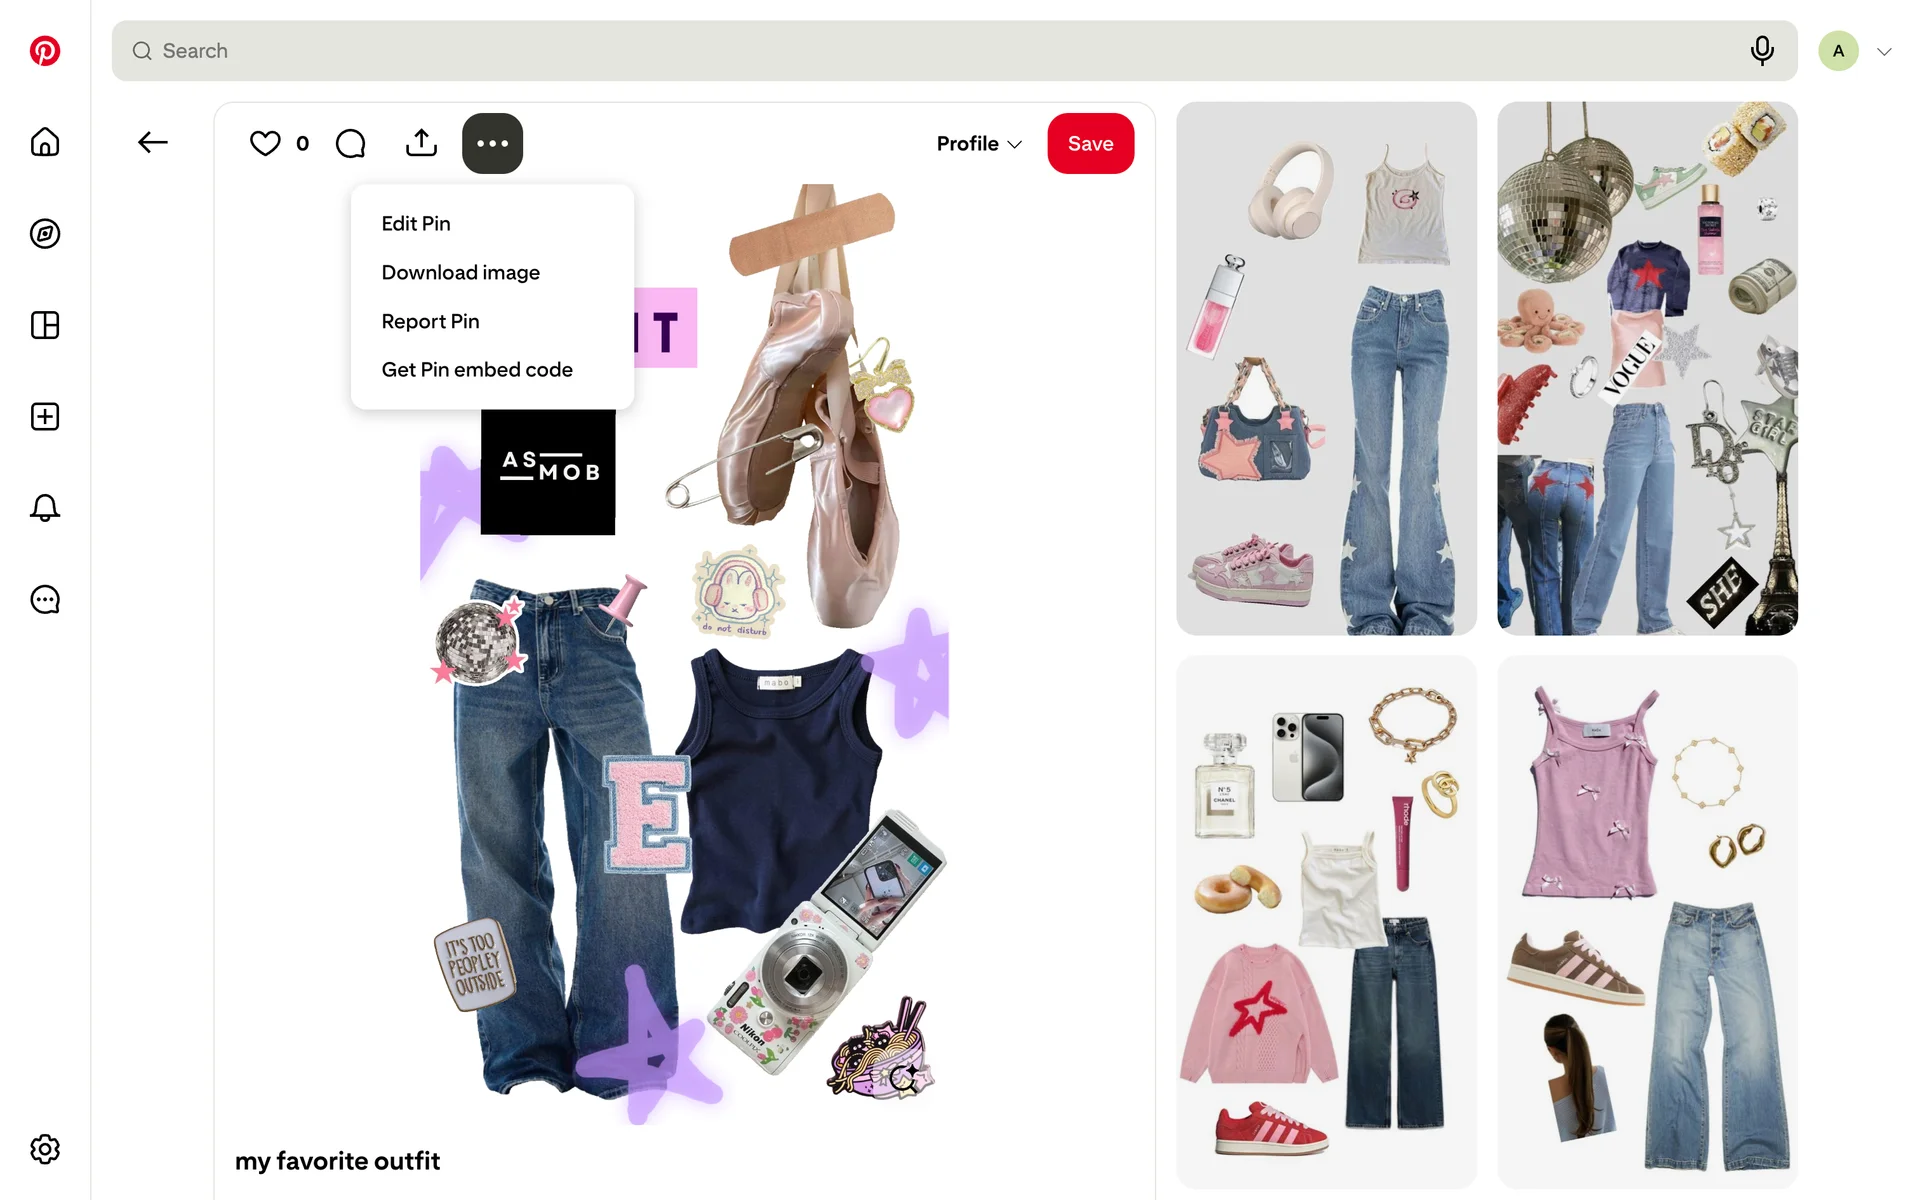1920x1200 pixels.
Task: Open notifications bell icon
Action: [x=45, y=508]
